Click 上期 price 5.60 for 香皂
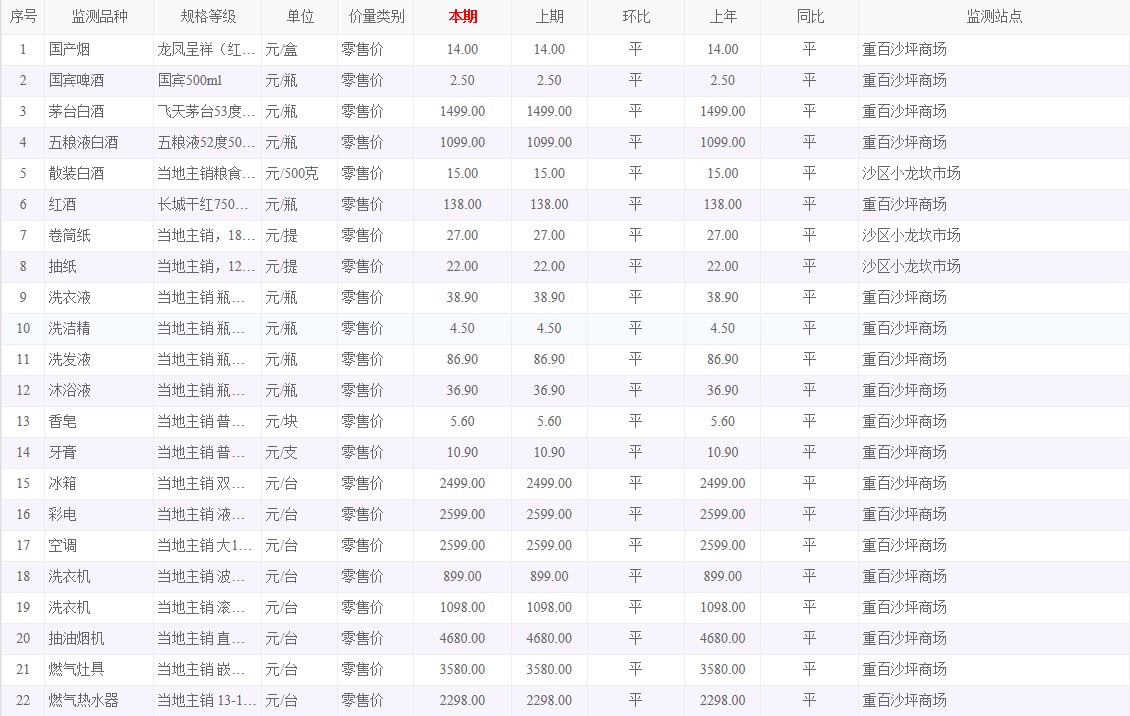The image size is (1130, 716). point(549,421)
